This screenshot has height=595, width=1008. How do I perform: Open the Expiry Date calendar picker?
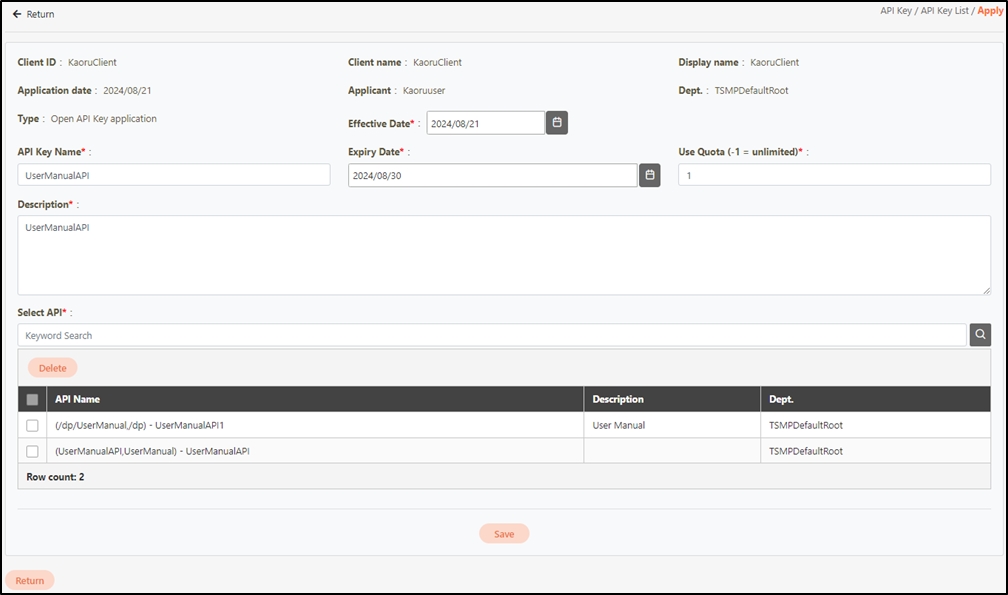[x=650, y=175]
